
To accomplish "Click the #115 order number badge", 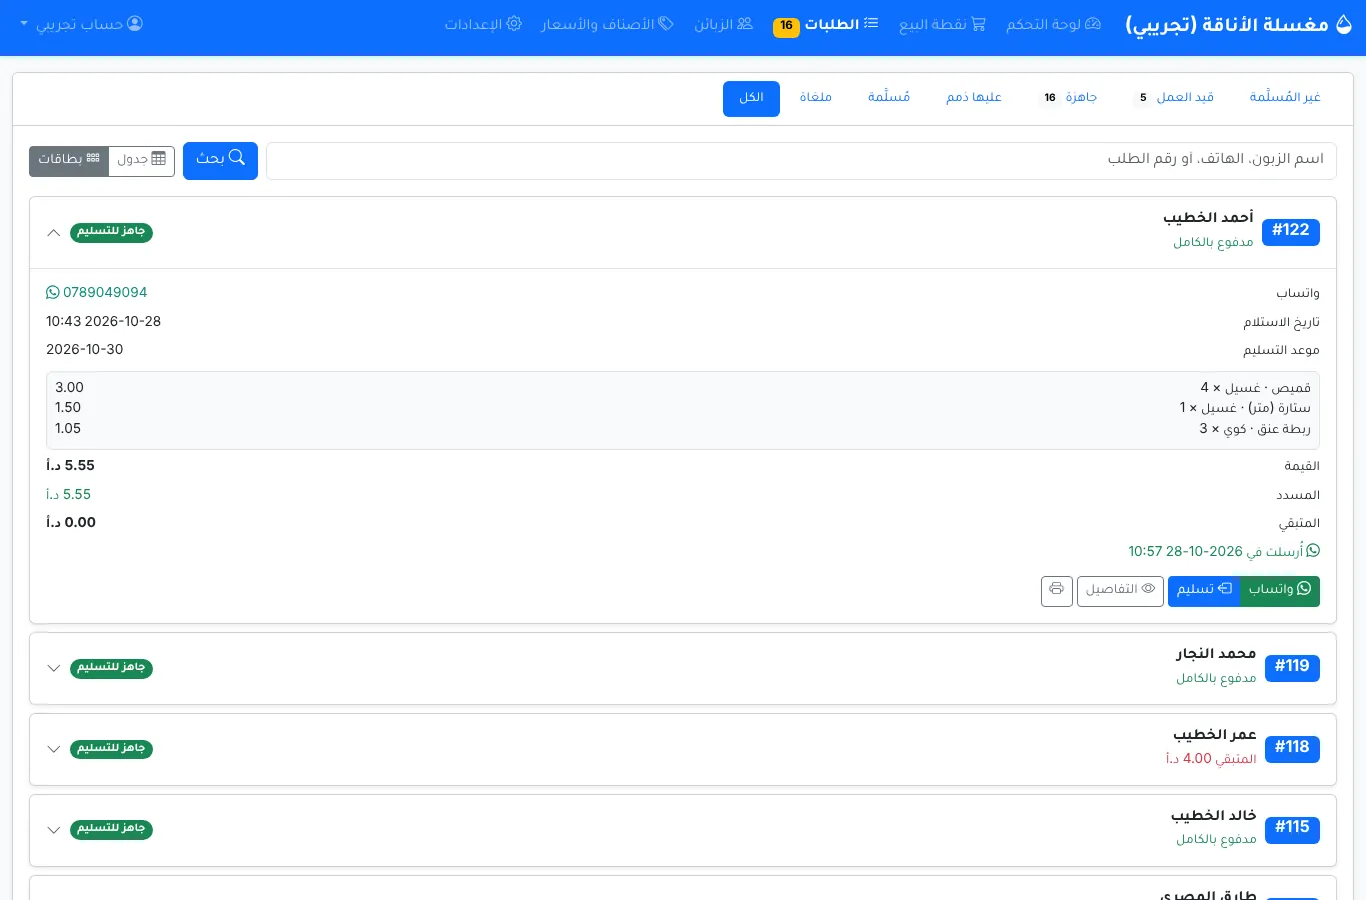I will click(x=1292, y=830).
